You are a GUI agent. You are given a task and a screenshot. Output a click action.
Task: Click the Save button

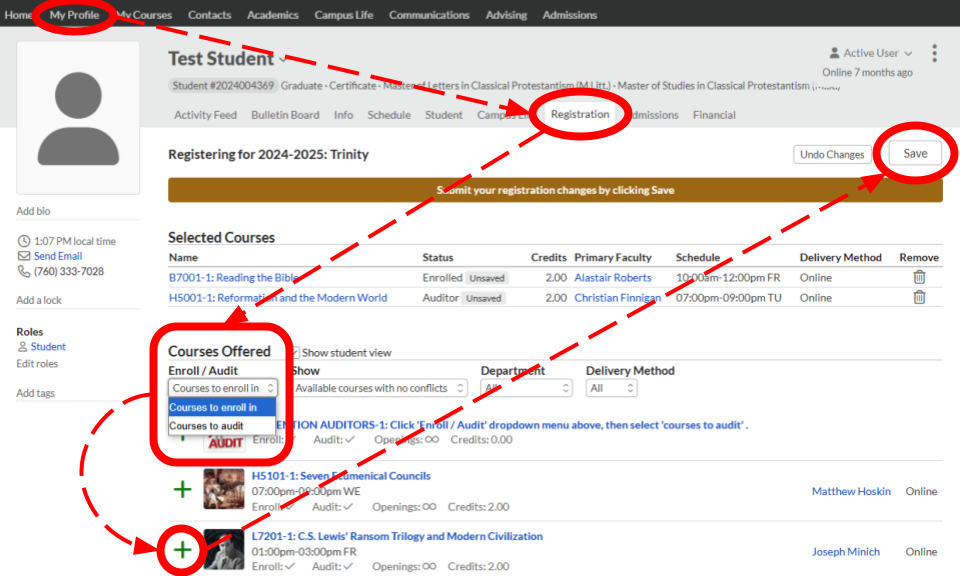pyautogui.click(x=915, y=154)
